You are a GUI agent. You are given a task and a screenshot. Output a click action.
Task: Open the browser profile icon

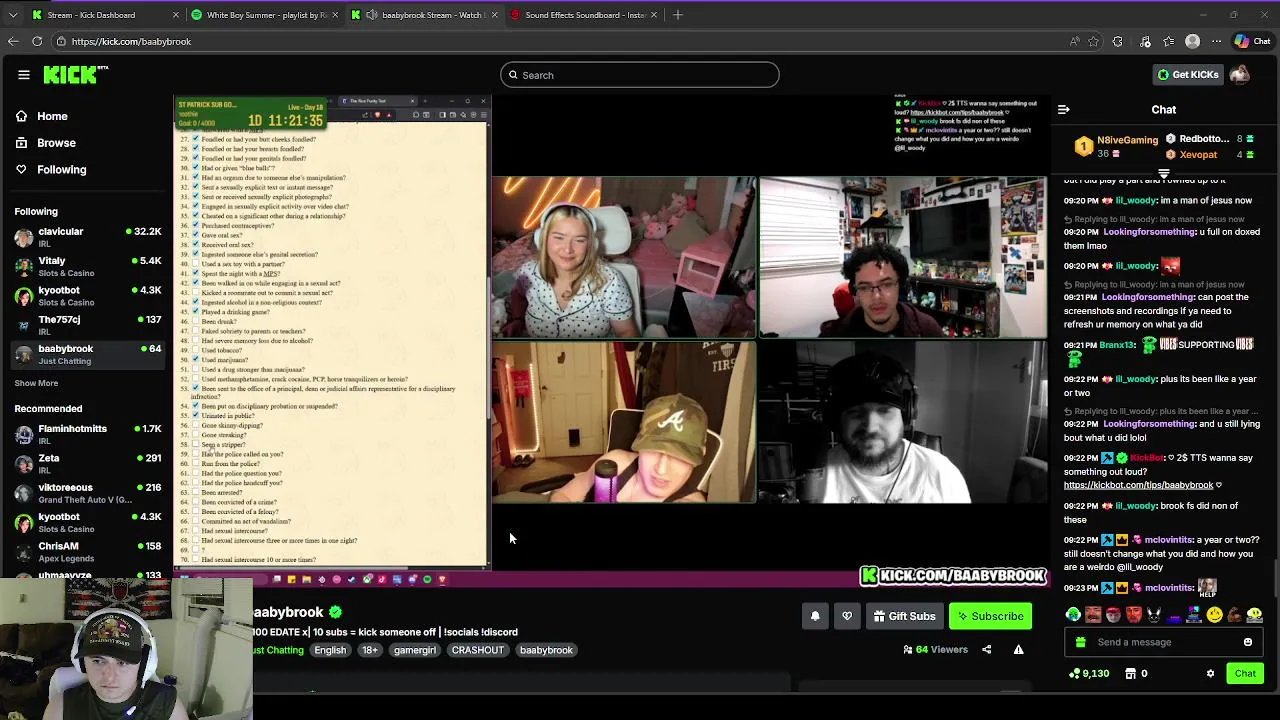click(x=1192, y=42)
